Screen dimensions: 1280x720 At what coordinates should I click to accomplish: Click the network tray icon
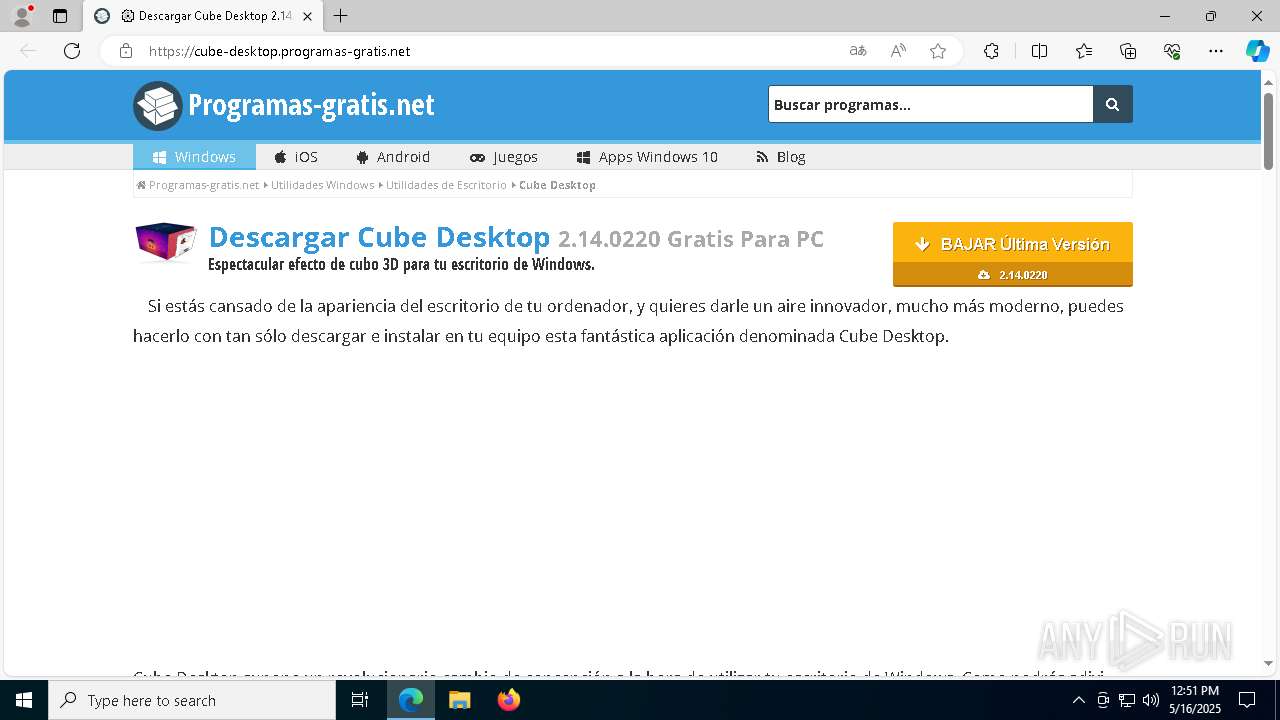tap(1127, 700)
